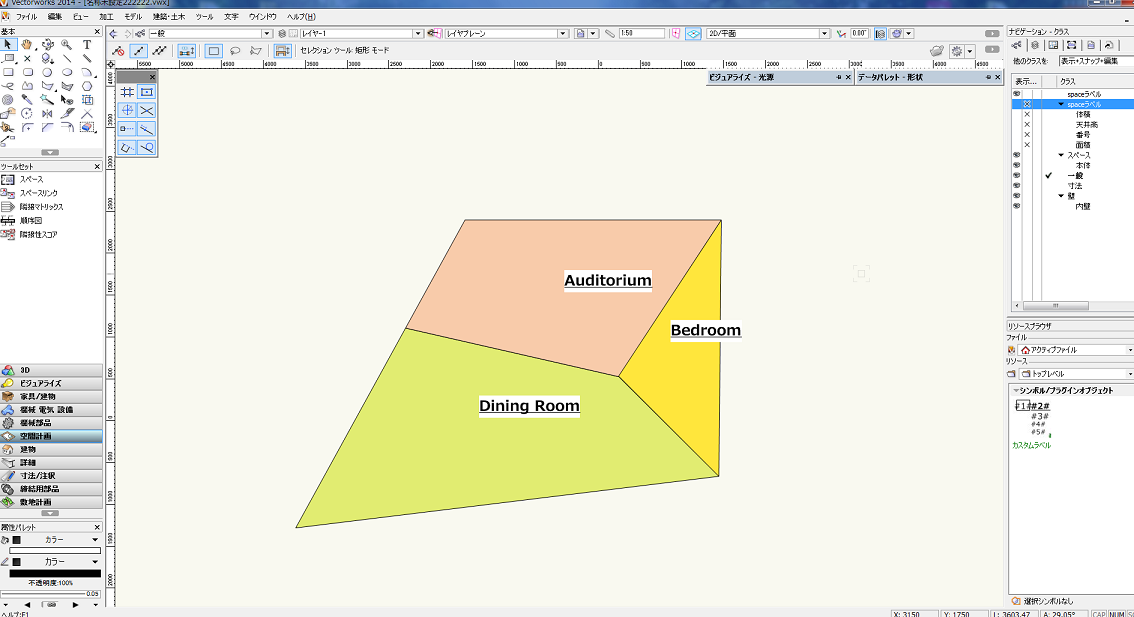Open the ファイル menu
This screenshot has height=617, width=1134.
click(x=26, y=17)
